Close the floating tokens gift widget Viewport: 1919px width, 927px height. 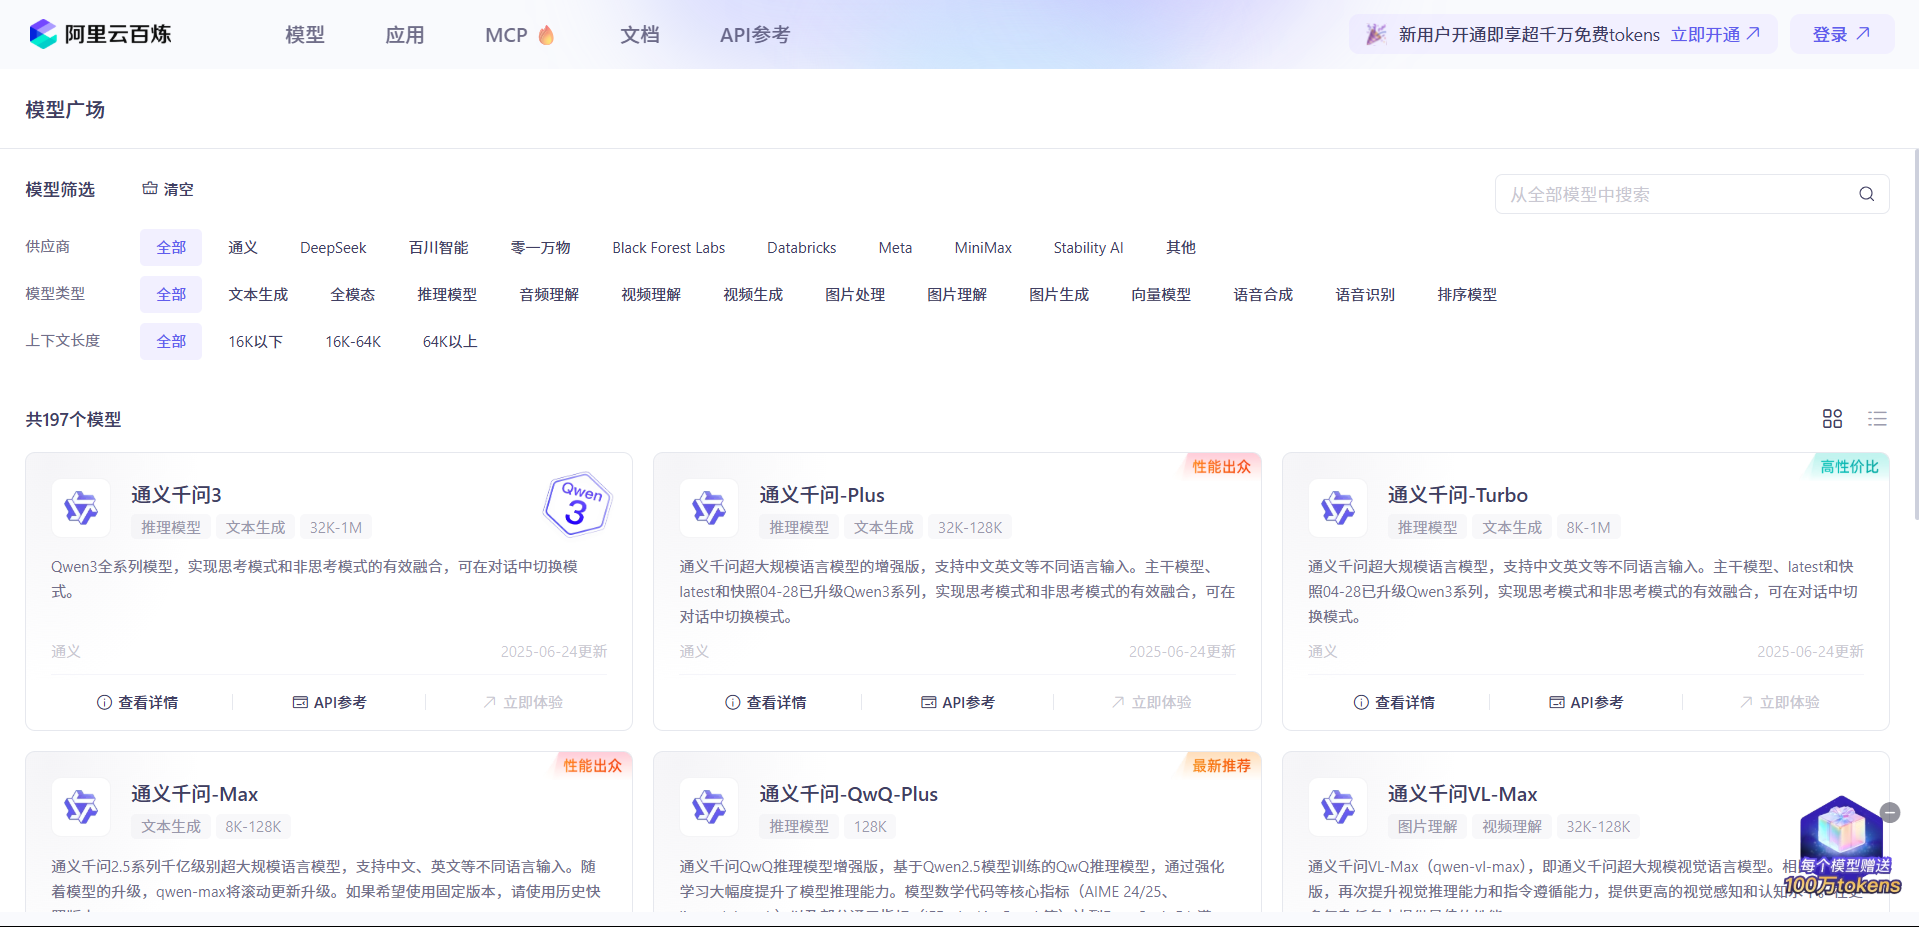pyautogui.click(x=1890, y=812)
